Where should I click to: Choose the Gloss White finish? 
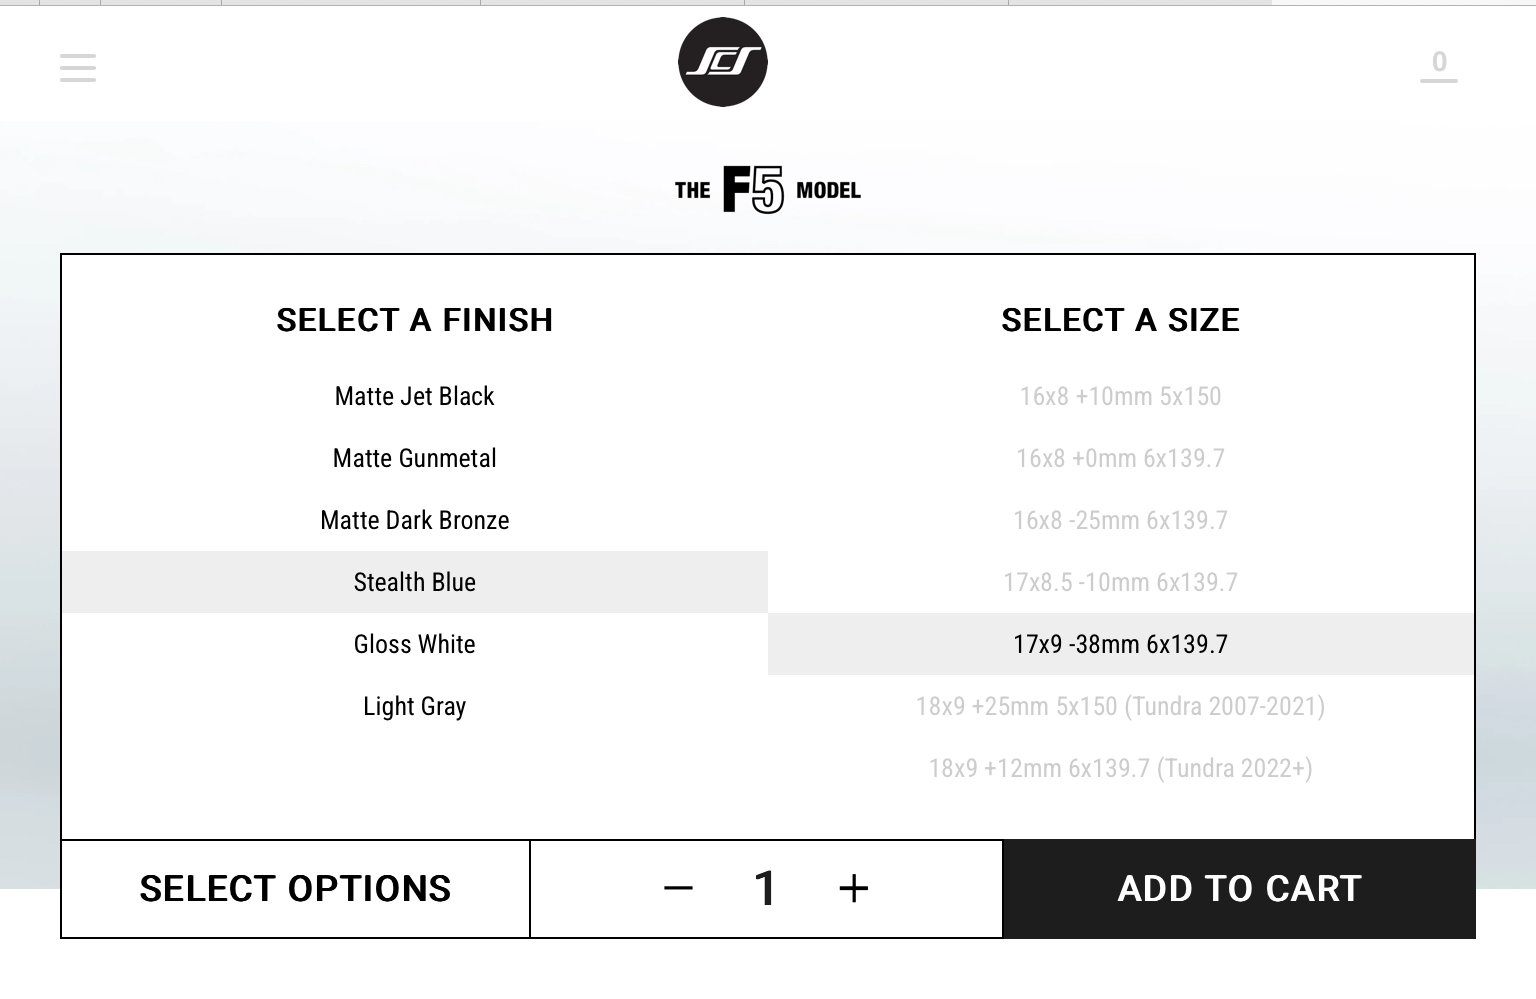pyautogui.click(x=415, y=644)
